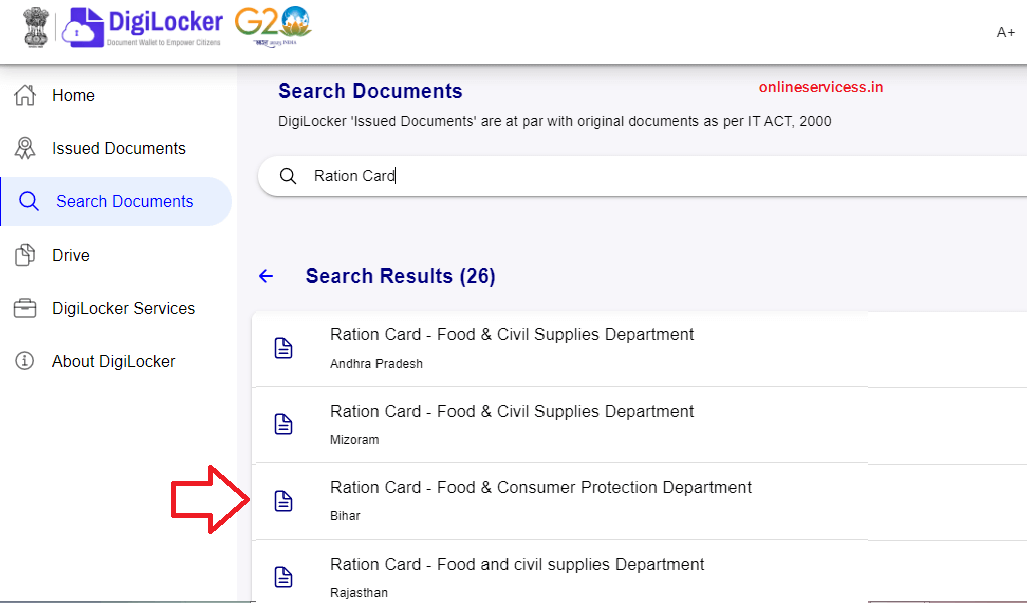Viewport: 1027px width, 603px height.
Task: Open Issued Documents from sidebar menu
Action: click(118, 148)
